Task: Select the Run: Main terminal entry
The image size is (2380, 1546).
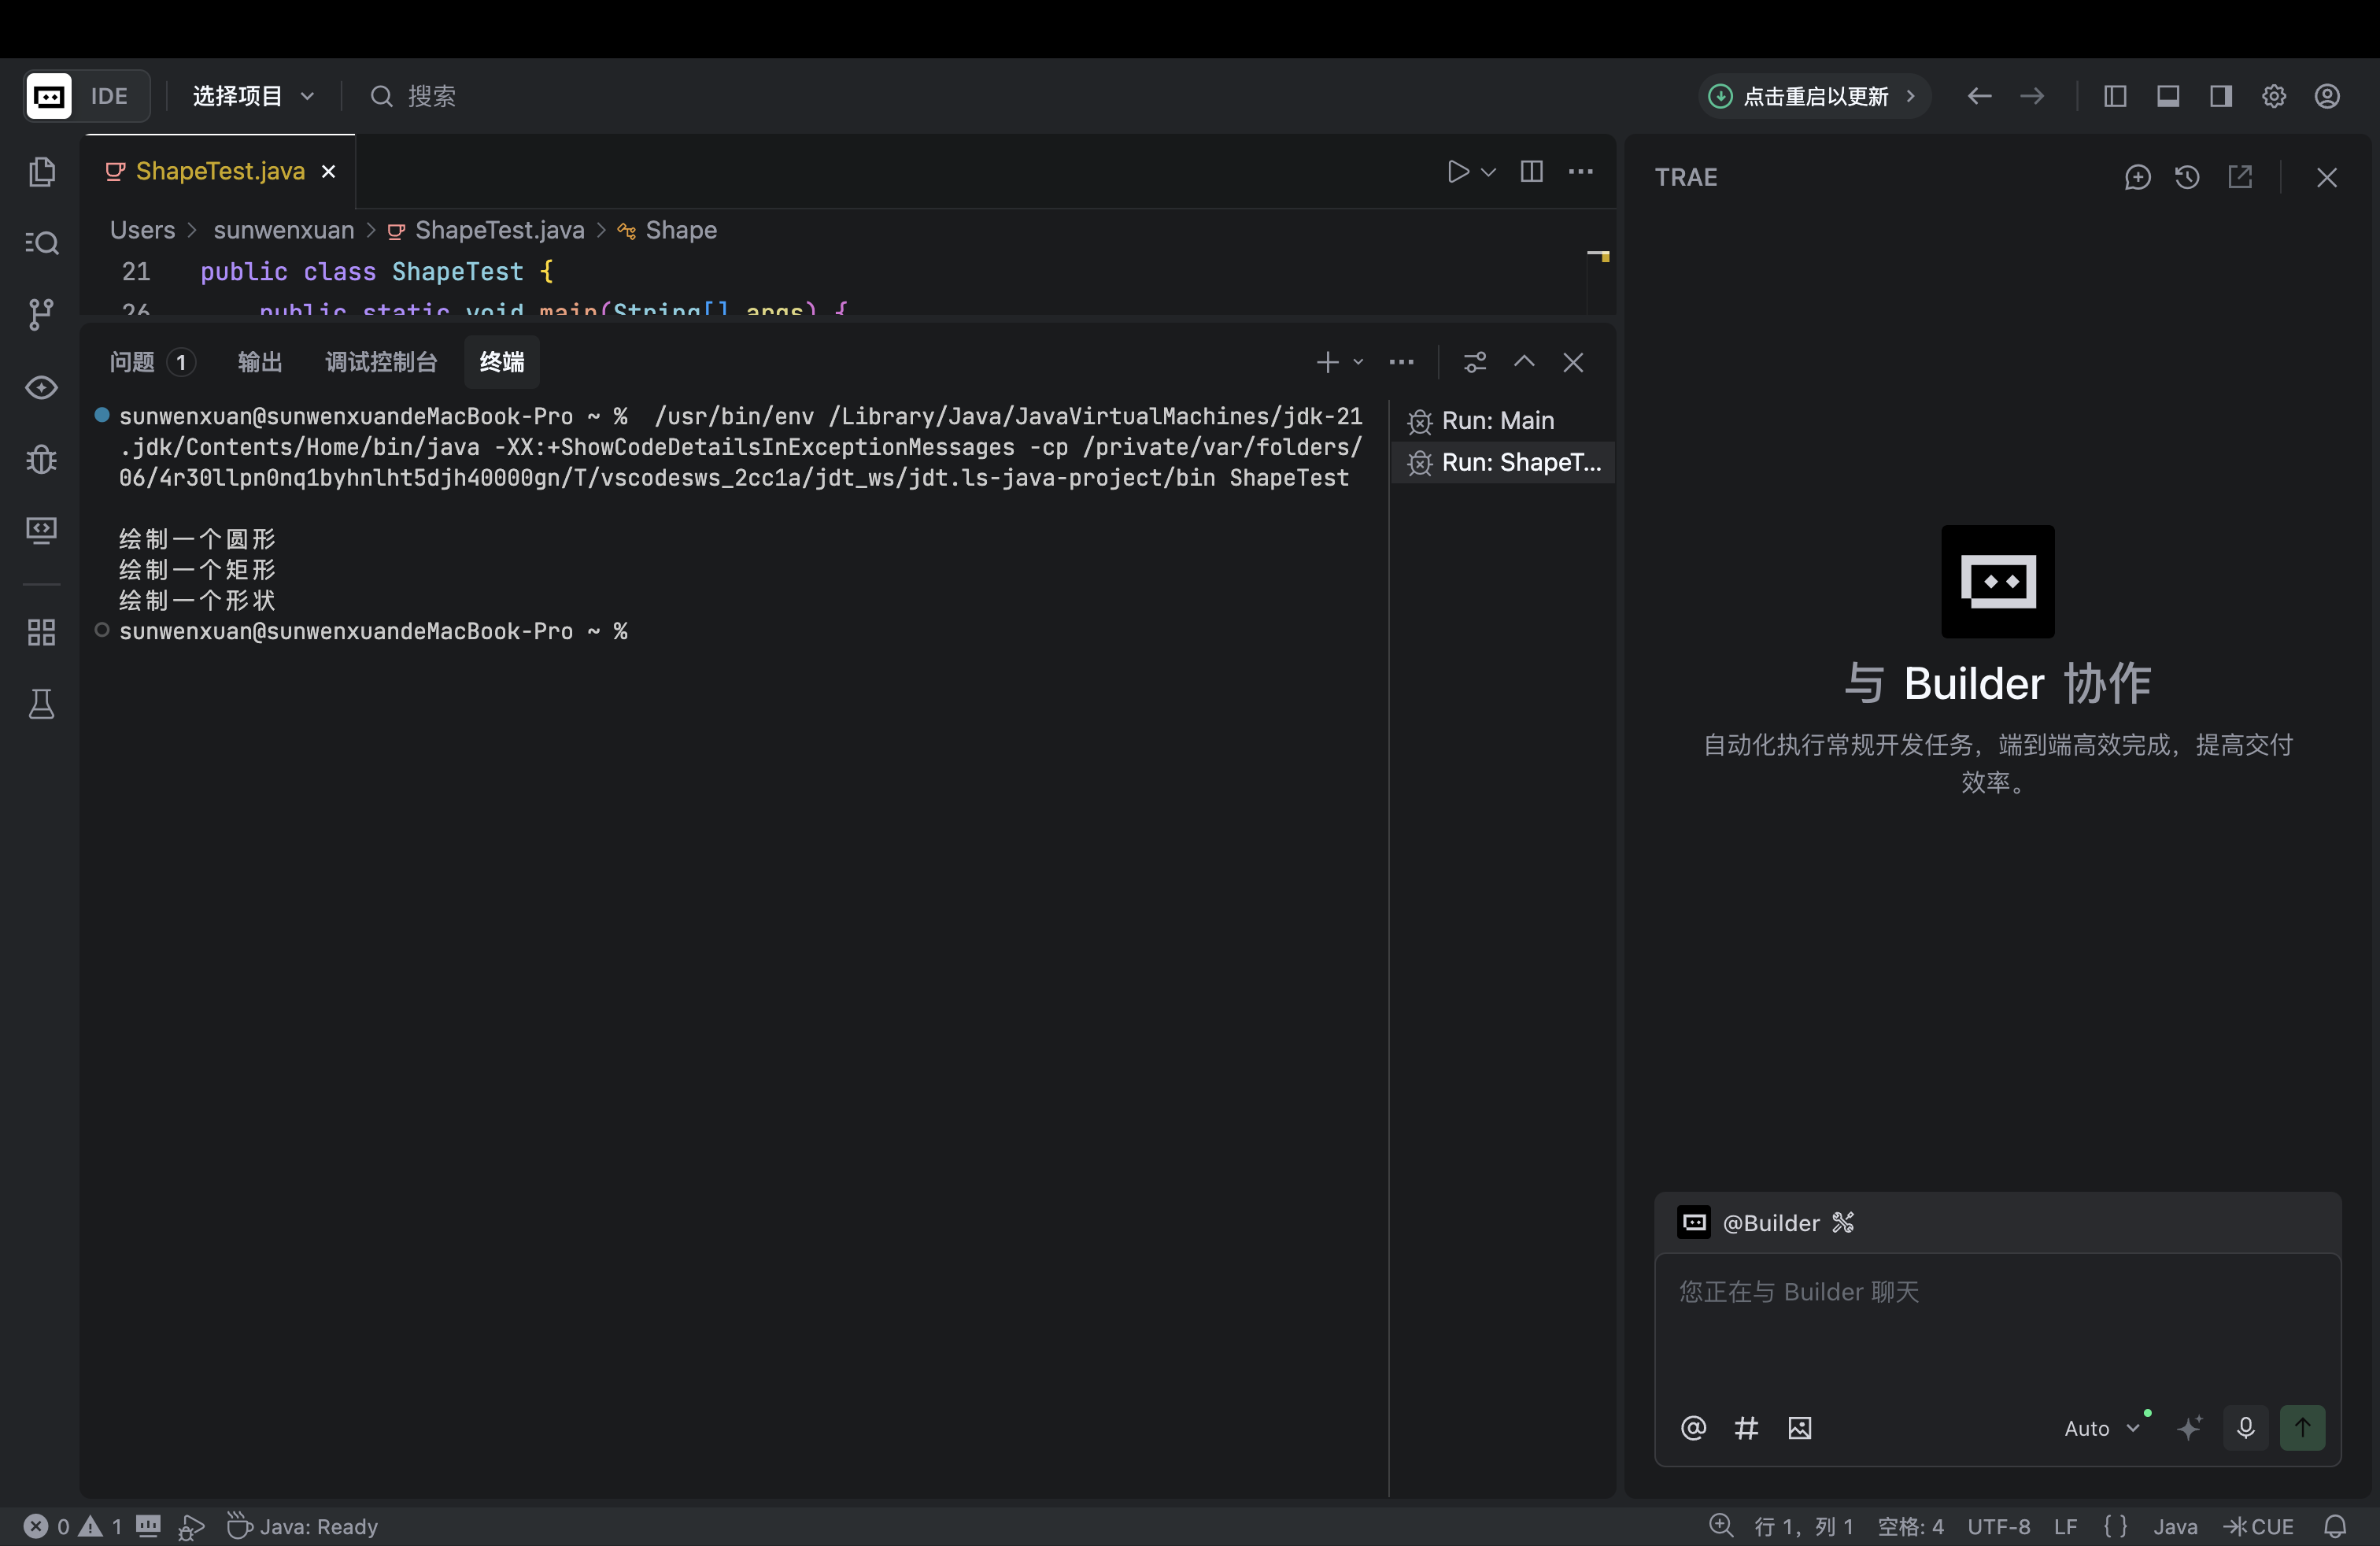Action: 1497,421
